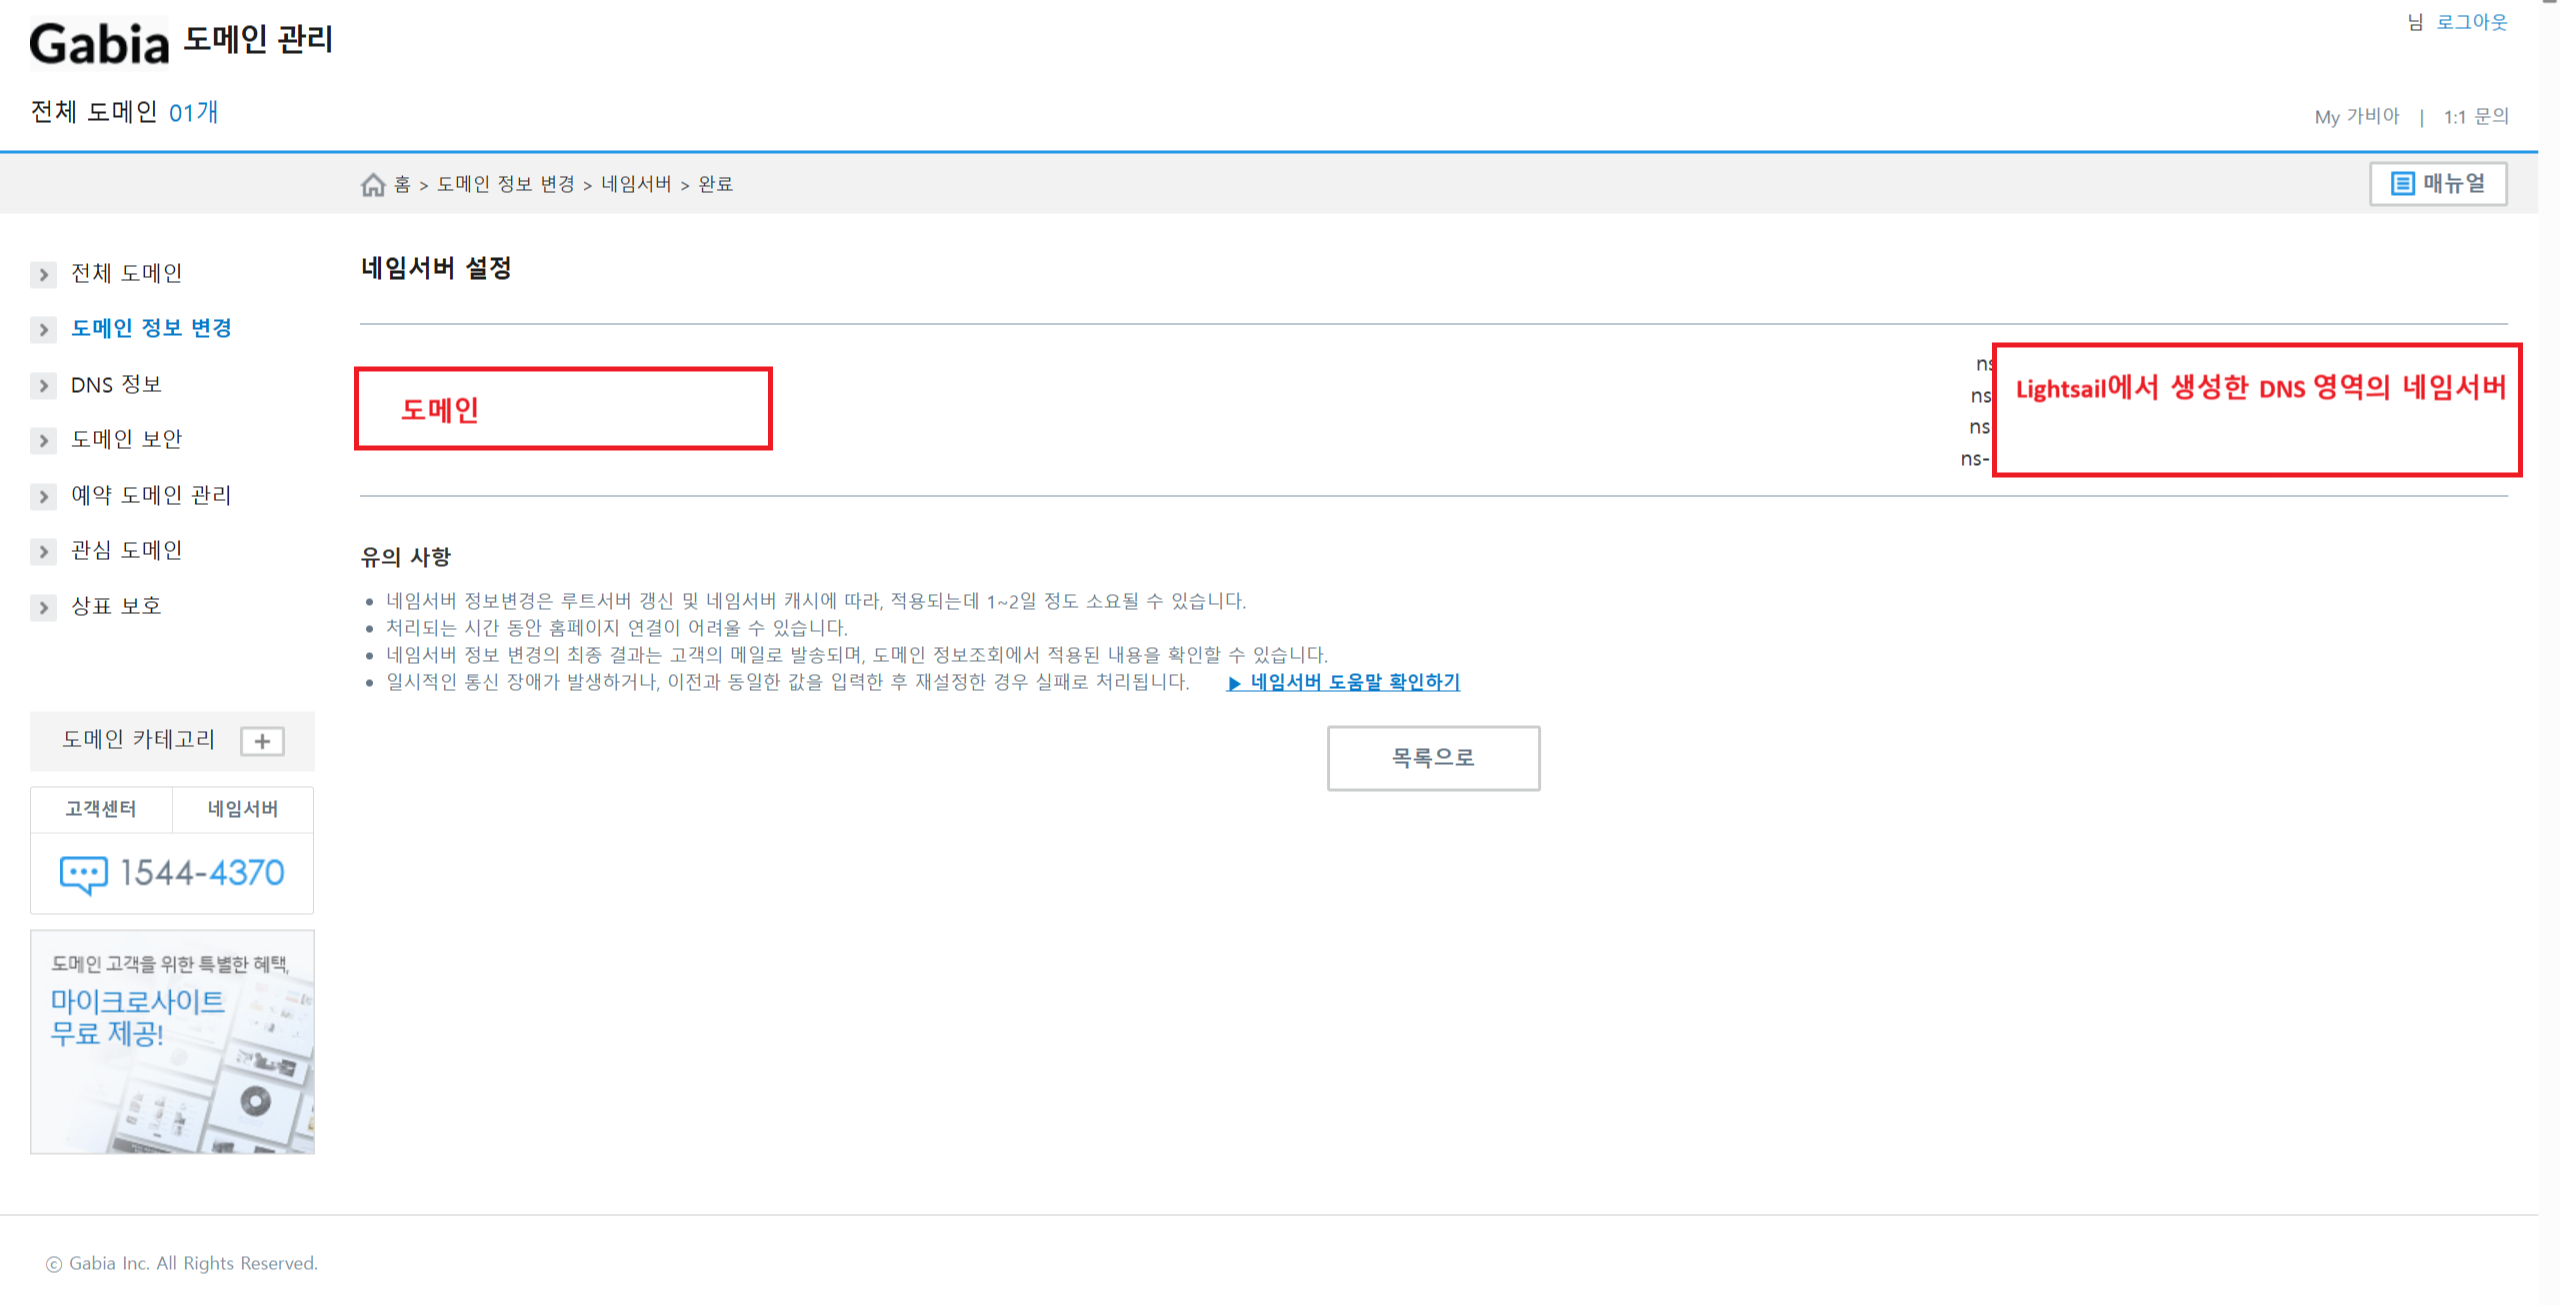Click chevron icon beside DNS 정보
The height and width of the screenshot is (1305, 2560).
click(x=43, y=386)
